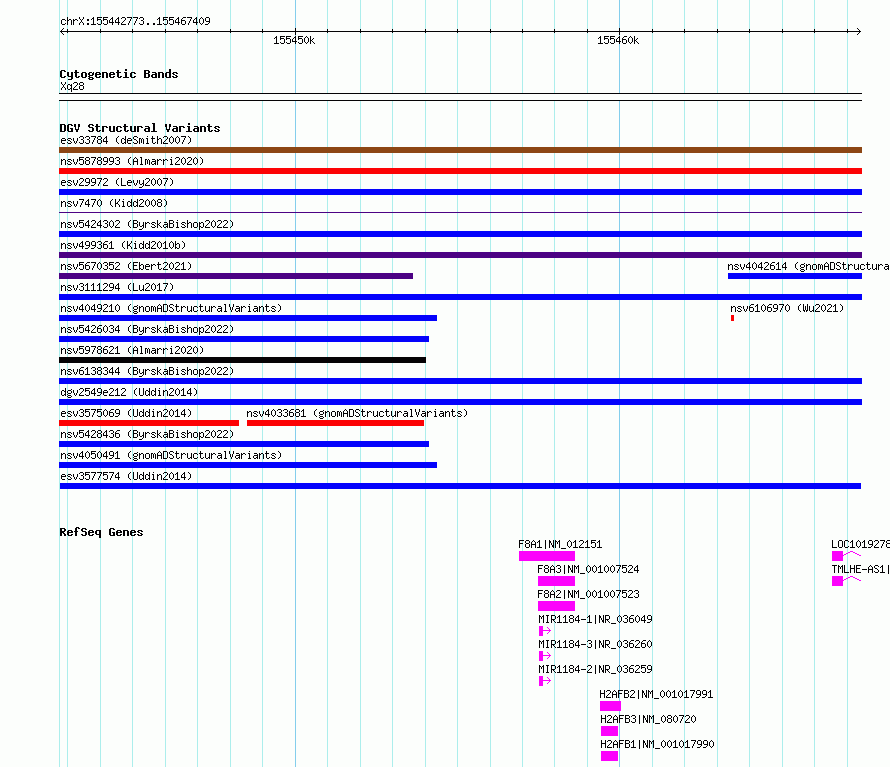Select the purple nsv499361 variant bar

pyautogui.click(x=460, y=255)
